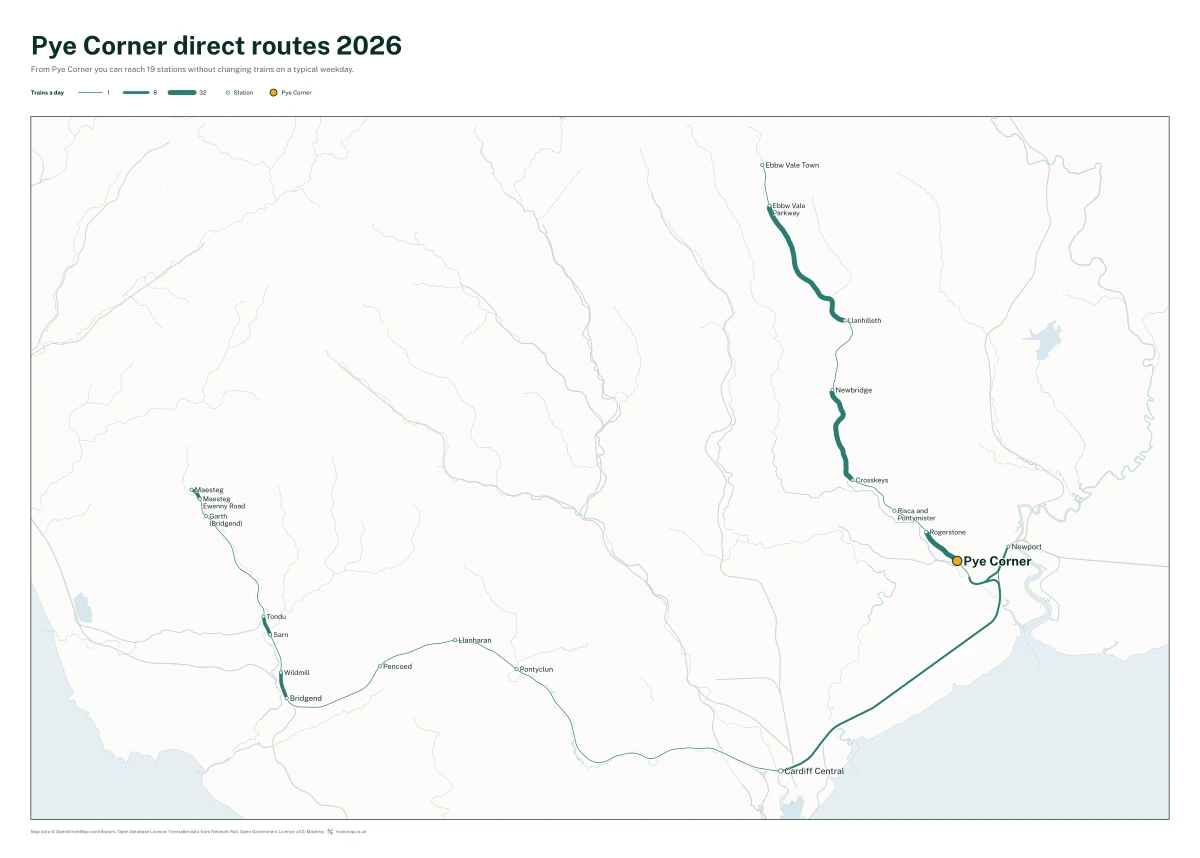This screenshot has height=858, width=1200.
Task: Click the 'Llanhilleth' station label
Action: pos(865,321)
